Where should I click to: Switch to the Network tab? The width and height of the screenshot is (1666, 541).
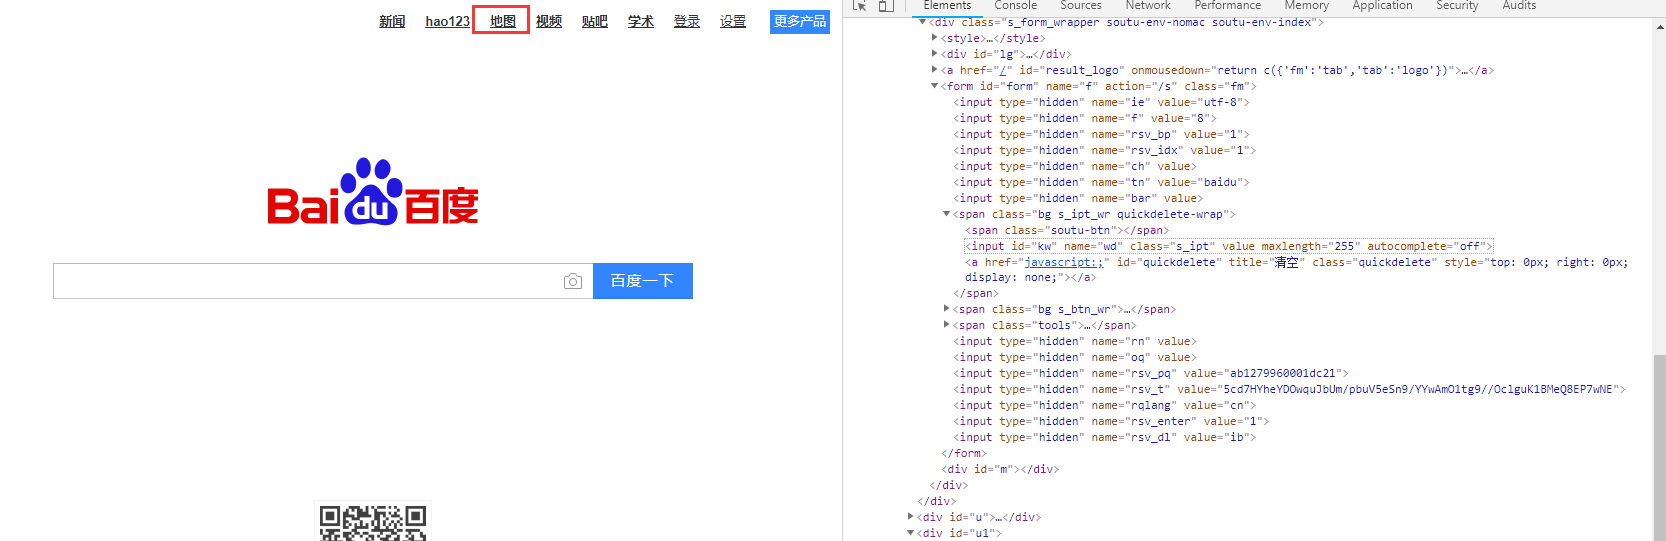point(1148,5)
